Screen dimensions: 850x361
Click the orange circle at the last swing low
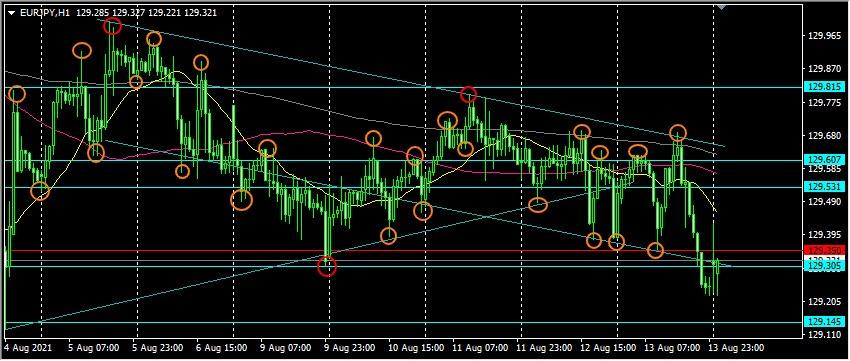[655, 250]
